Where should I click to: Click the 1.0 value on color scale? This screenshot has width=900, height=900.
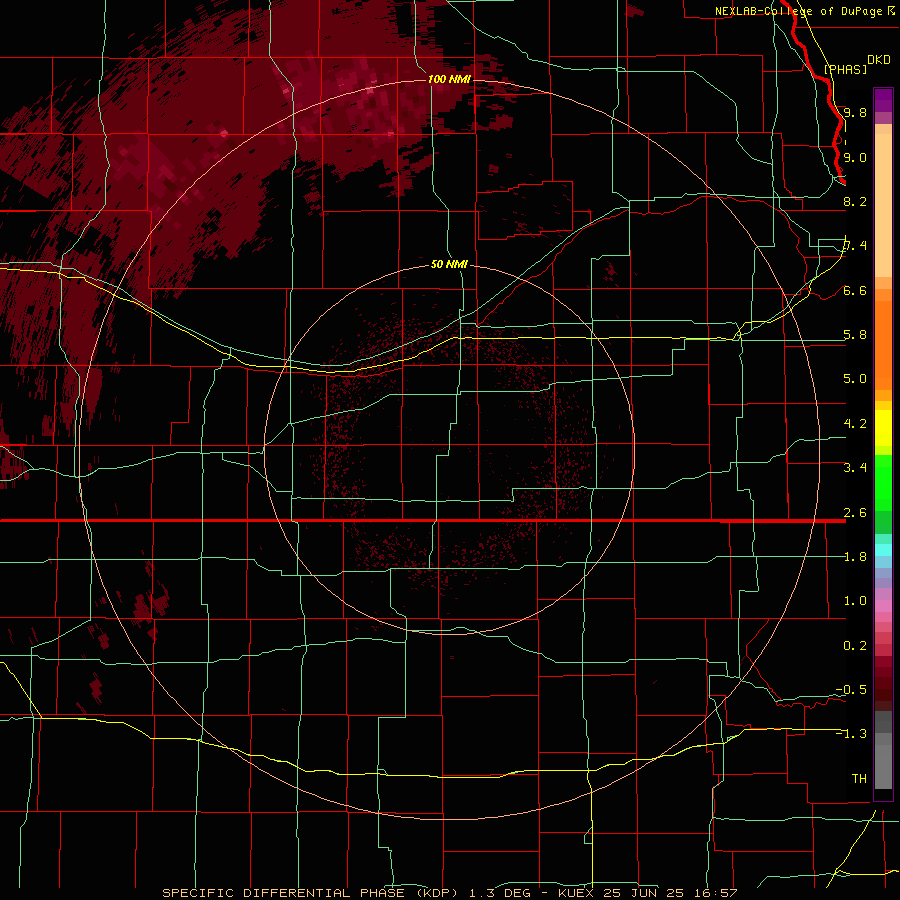(x=855, y=601)
